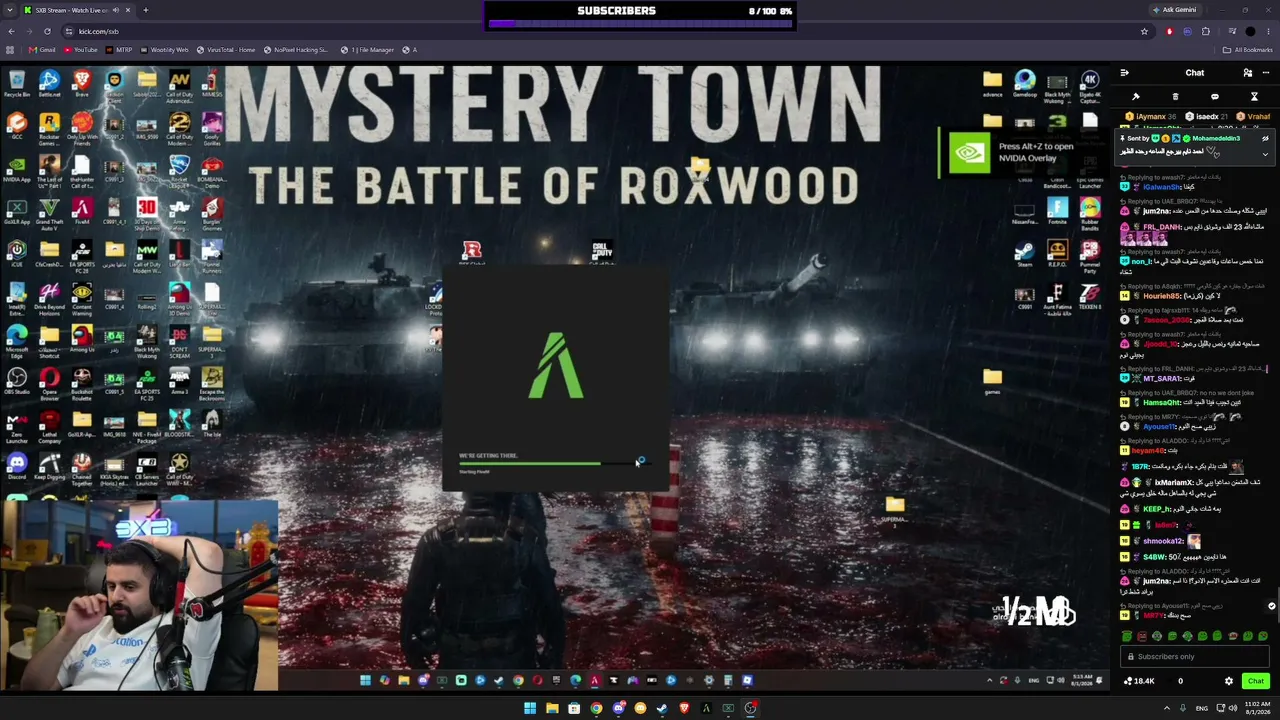
Task: Open the Chrome extensions puzzle icon
Action: [x=1206, y=31]
